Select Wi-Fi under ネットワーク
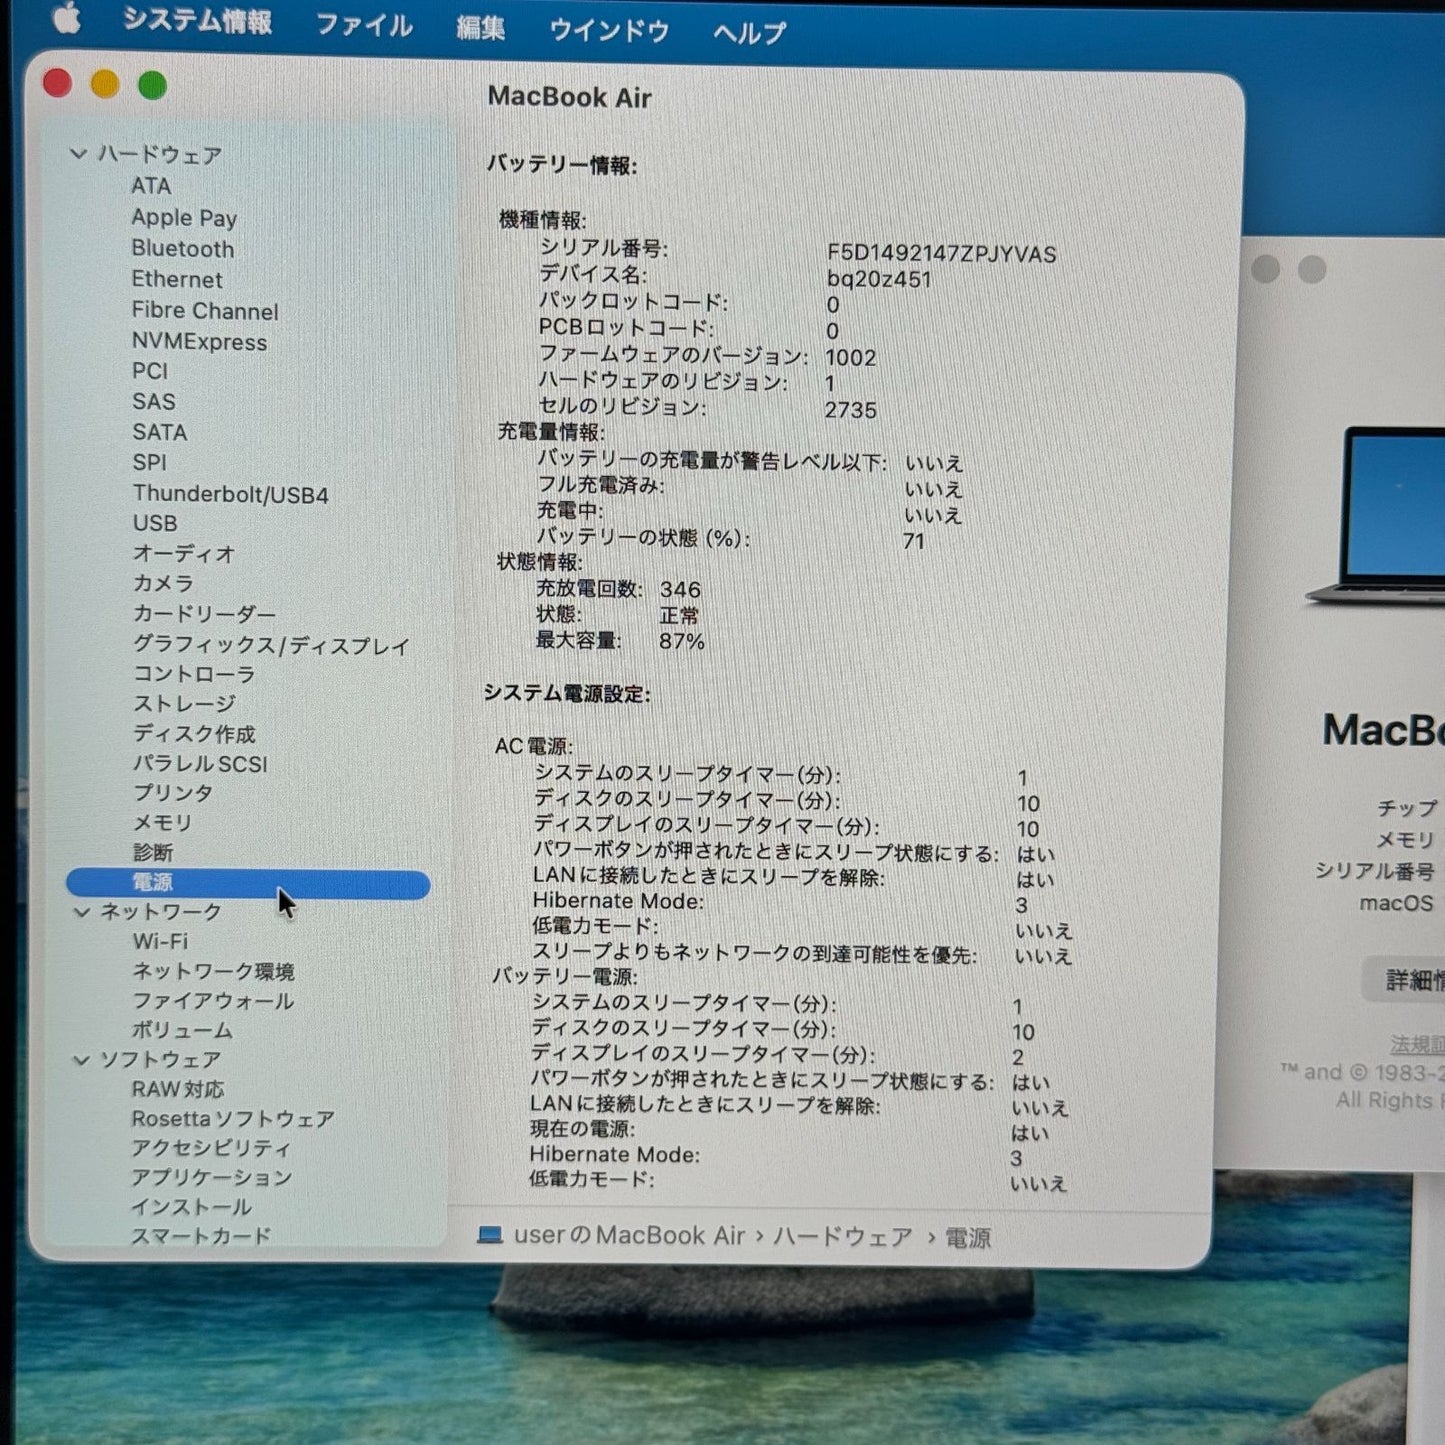1445x1445 pixels. [160, 942]
